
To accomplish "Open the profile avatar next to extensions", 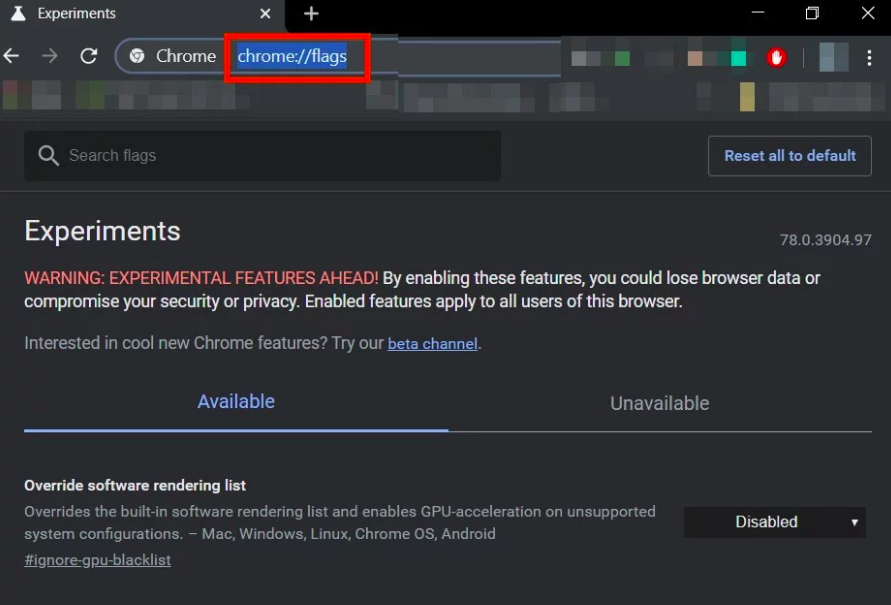I will (x=833, y=57).
